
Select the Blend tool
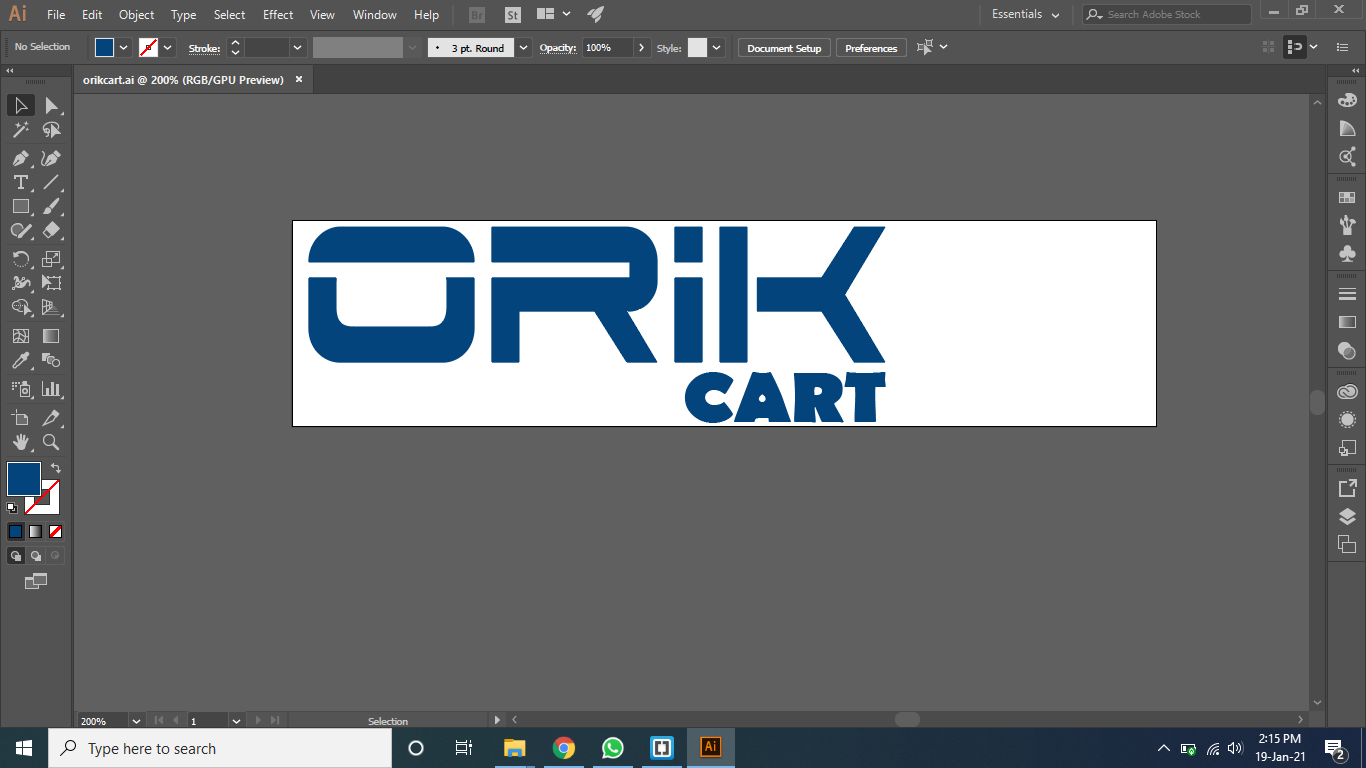[x=52, y=360]
